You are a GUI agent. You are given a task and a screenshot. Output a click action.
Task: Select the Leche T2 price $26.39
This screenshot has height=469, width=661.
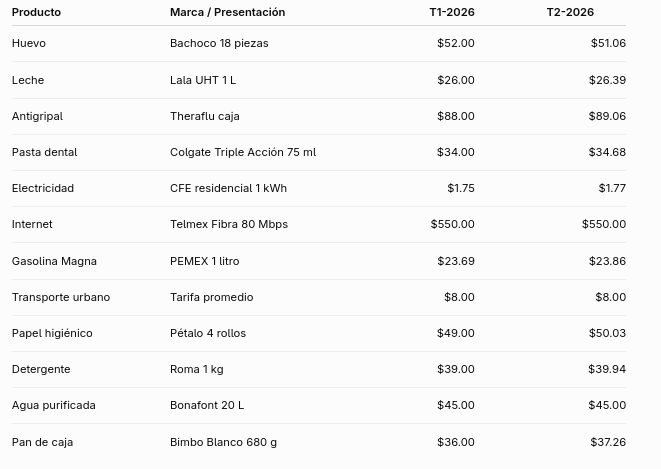tap(607, 80)
